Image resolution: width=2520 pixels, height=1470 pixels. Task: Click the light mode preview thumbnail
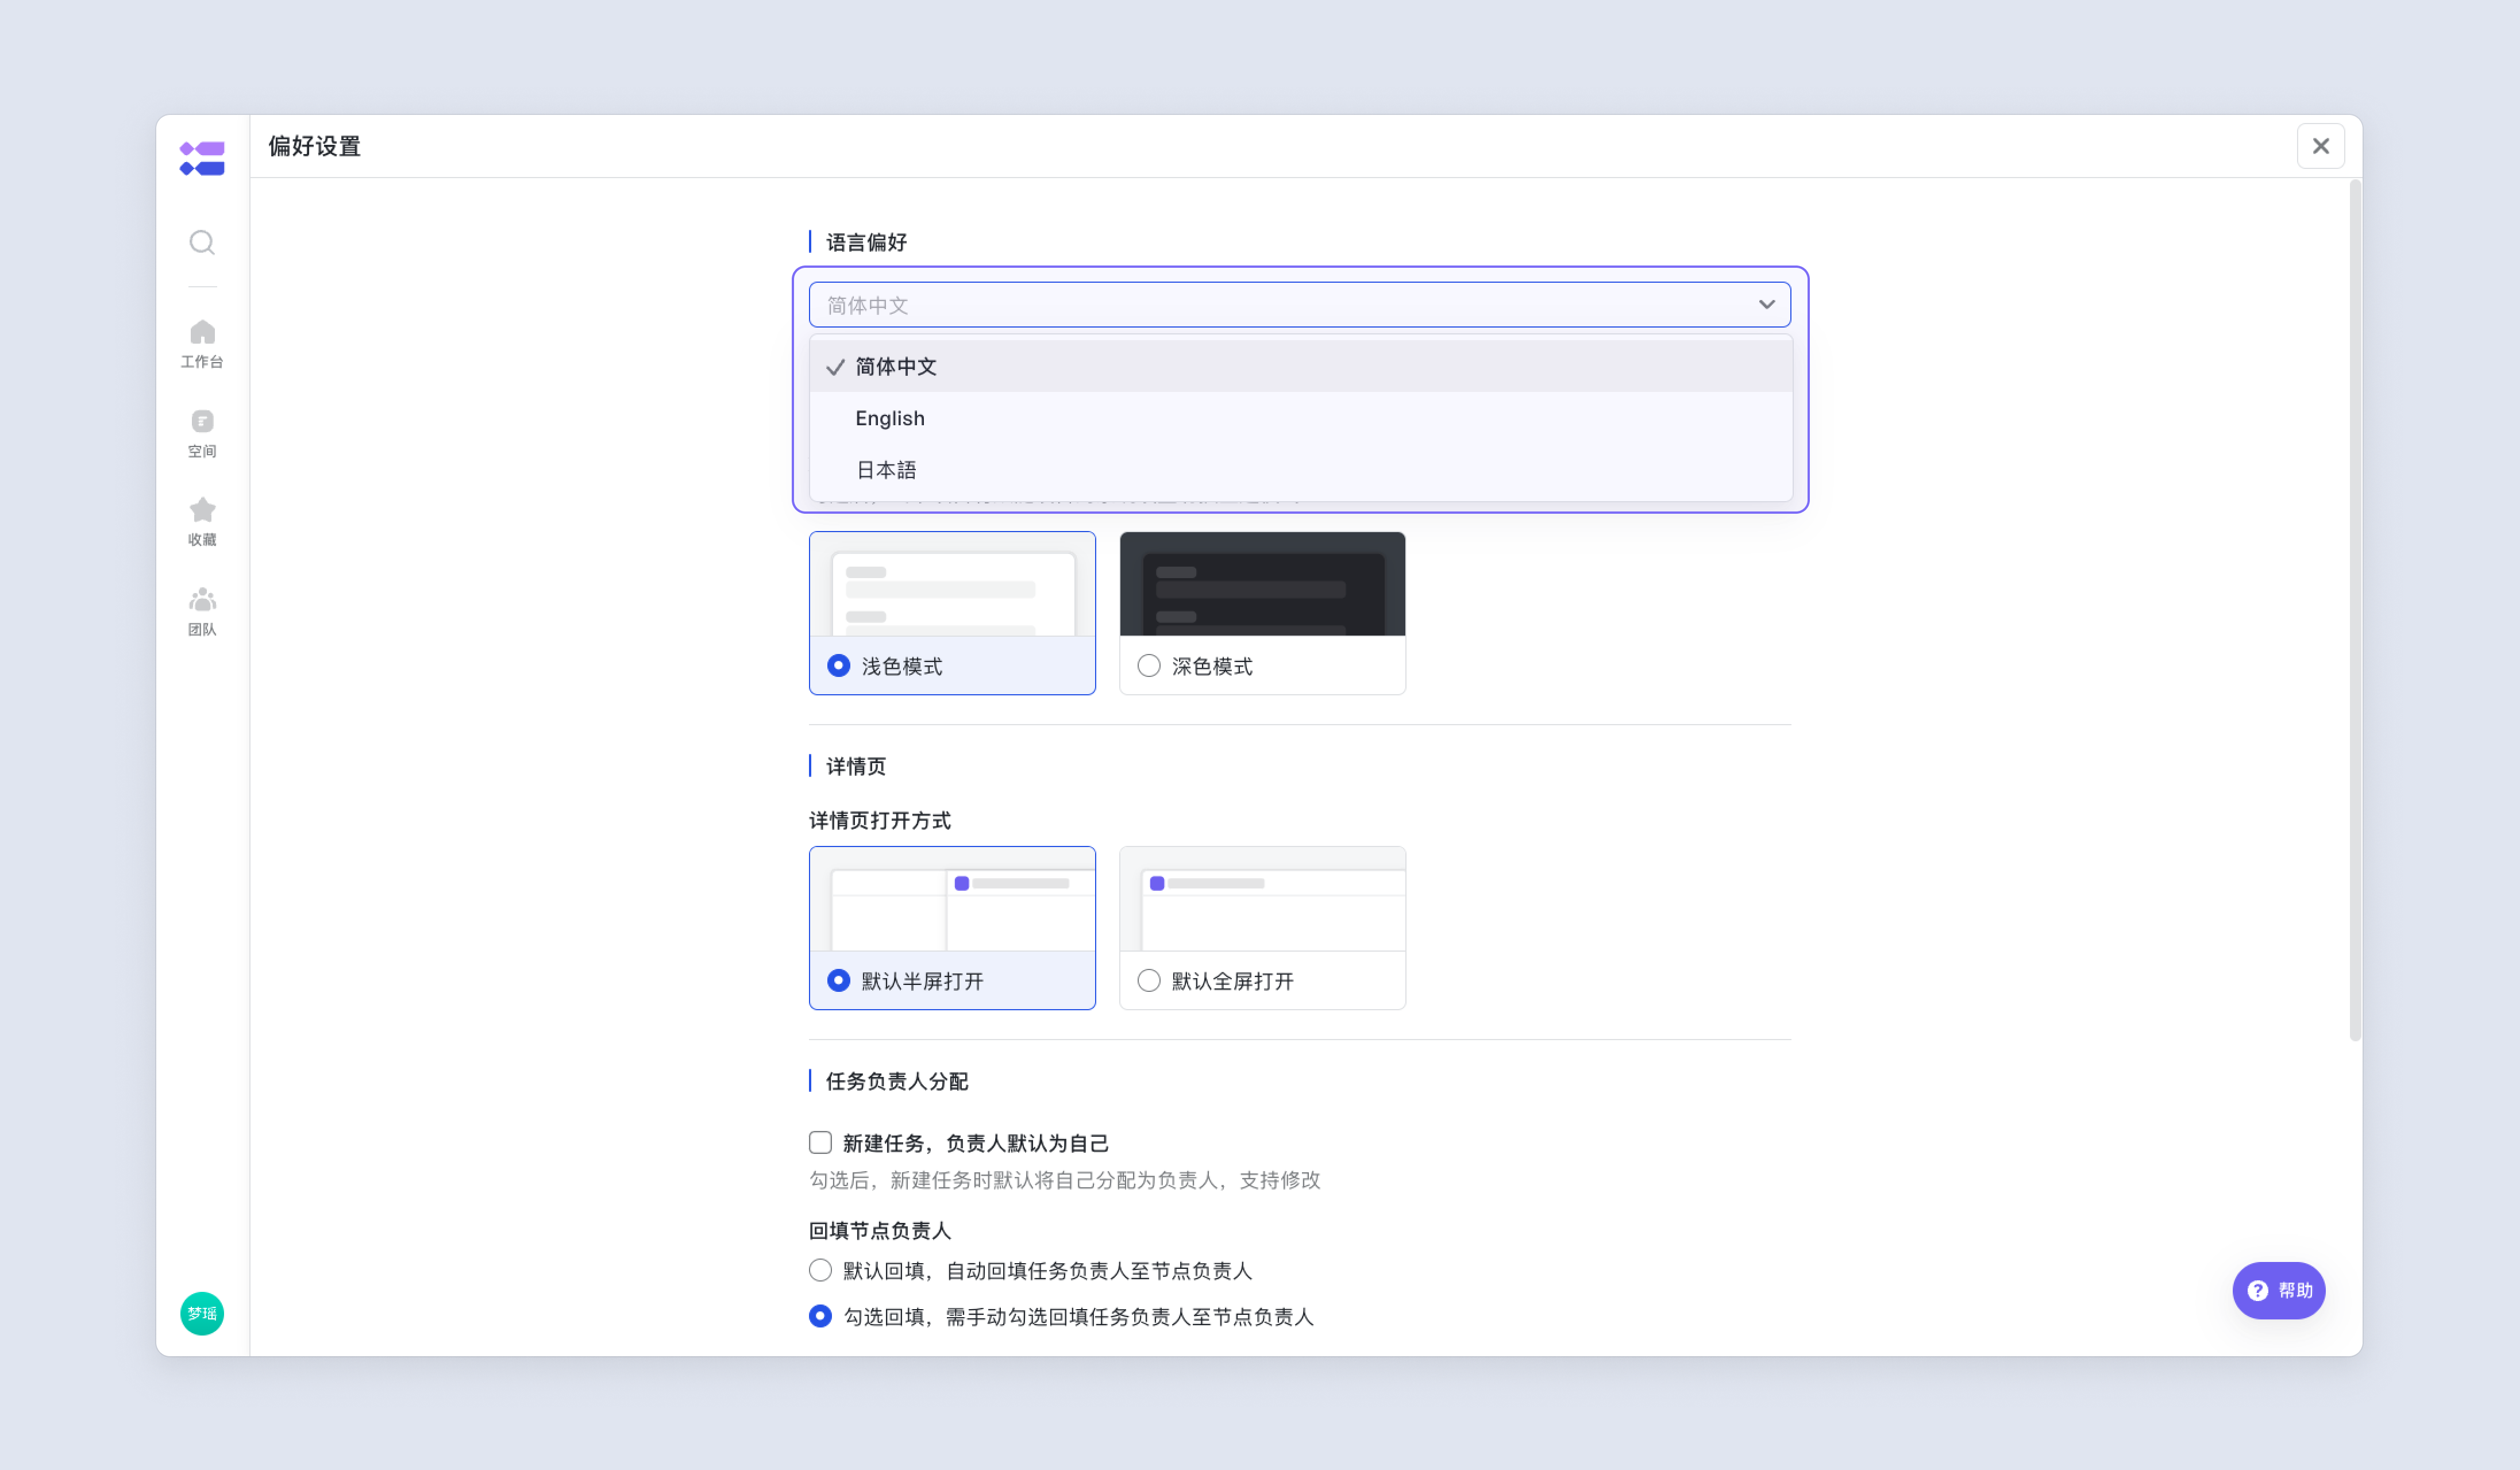pyautogui.click(x=952, y=584)
